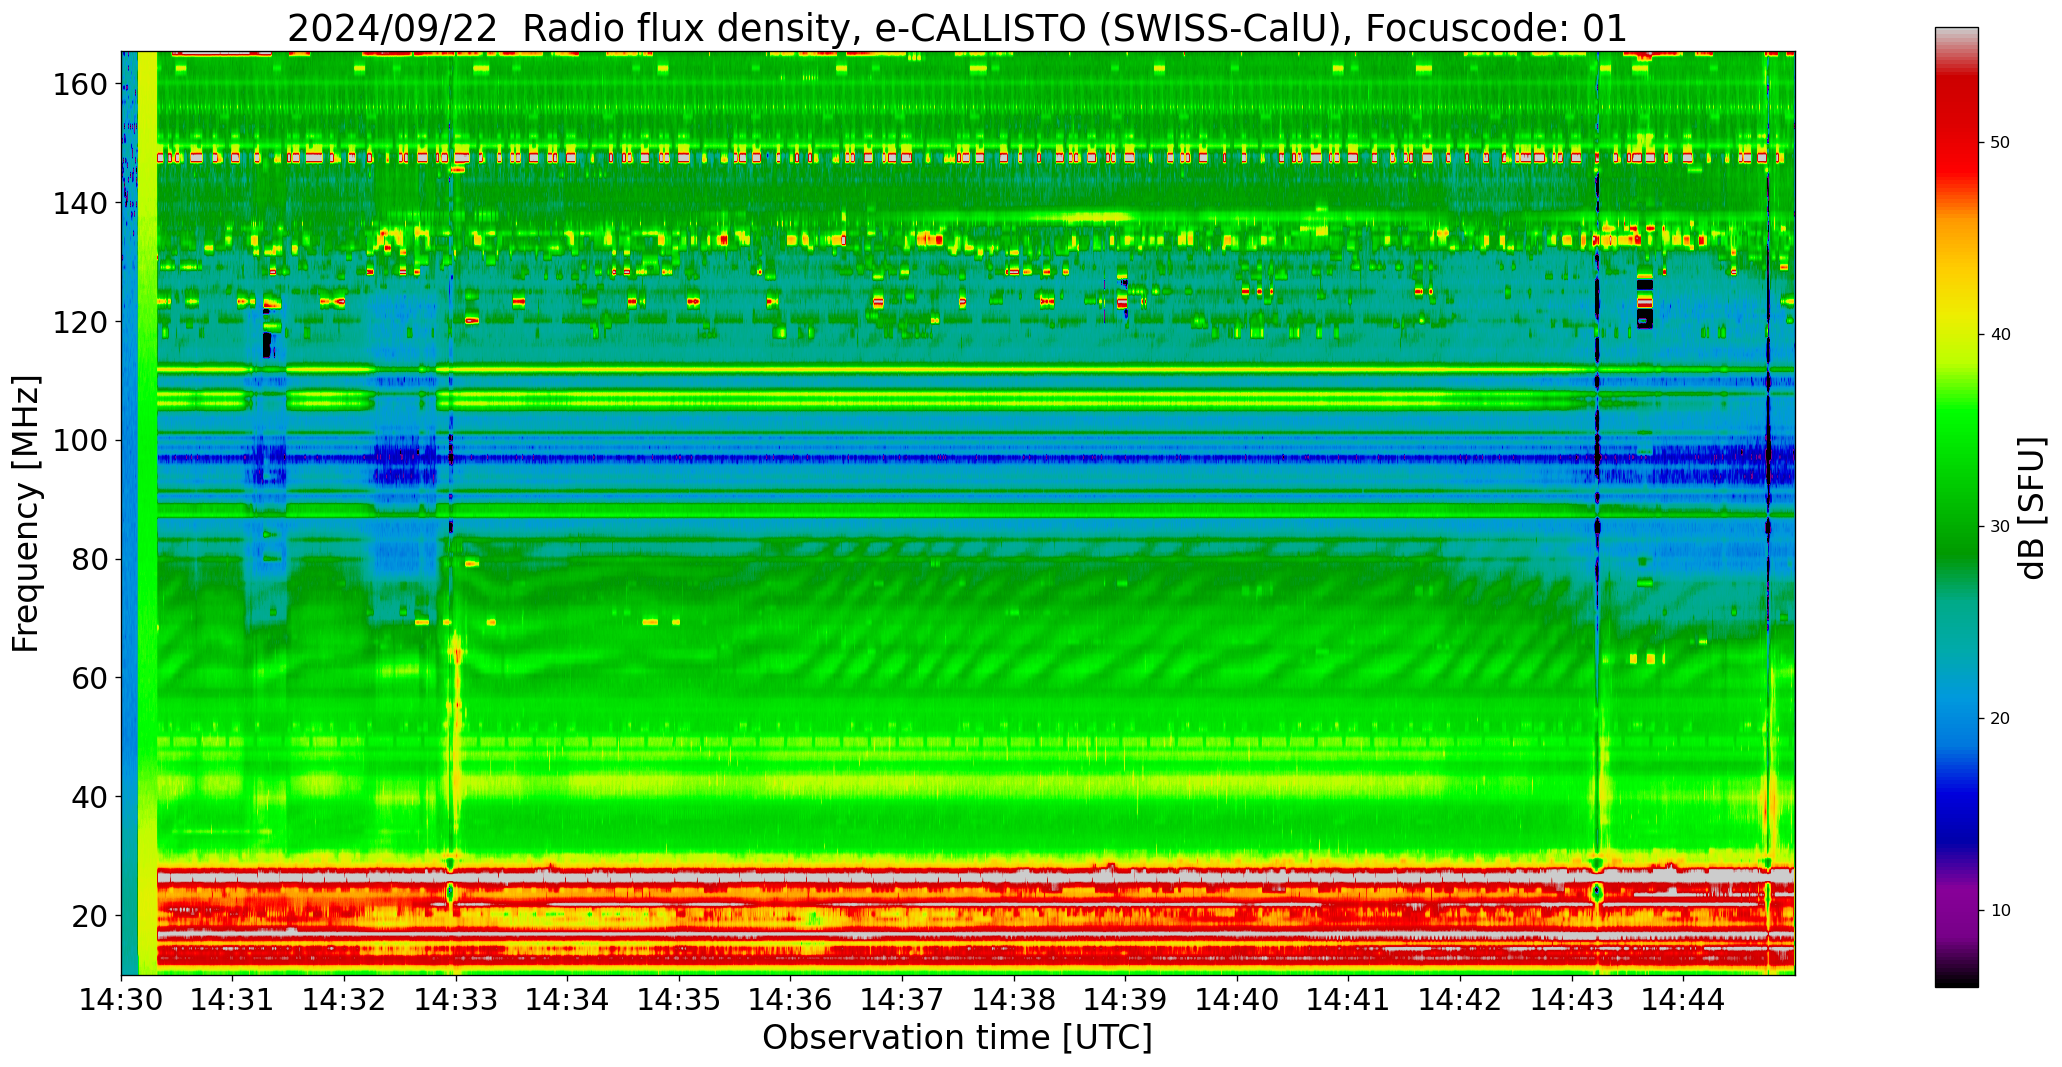The width and height of the screenshot is (2062, 1067).
Task: Click the 14:30 time tick label
Action: 121,998
